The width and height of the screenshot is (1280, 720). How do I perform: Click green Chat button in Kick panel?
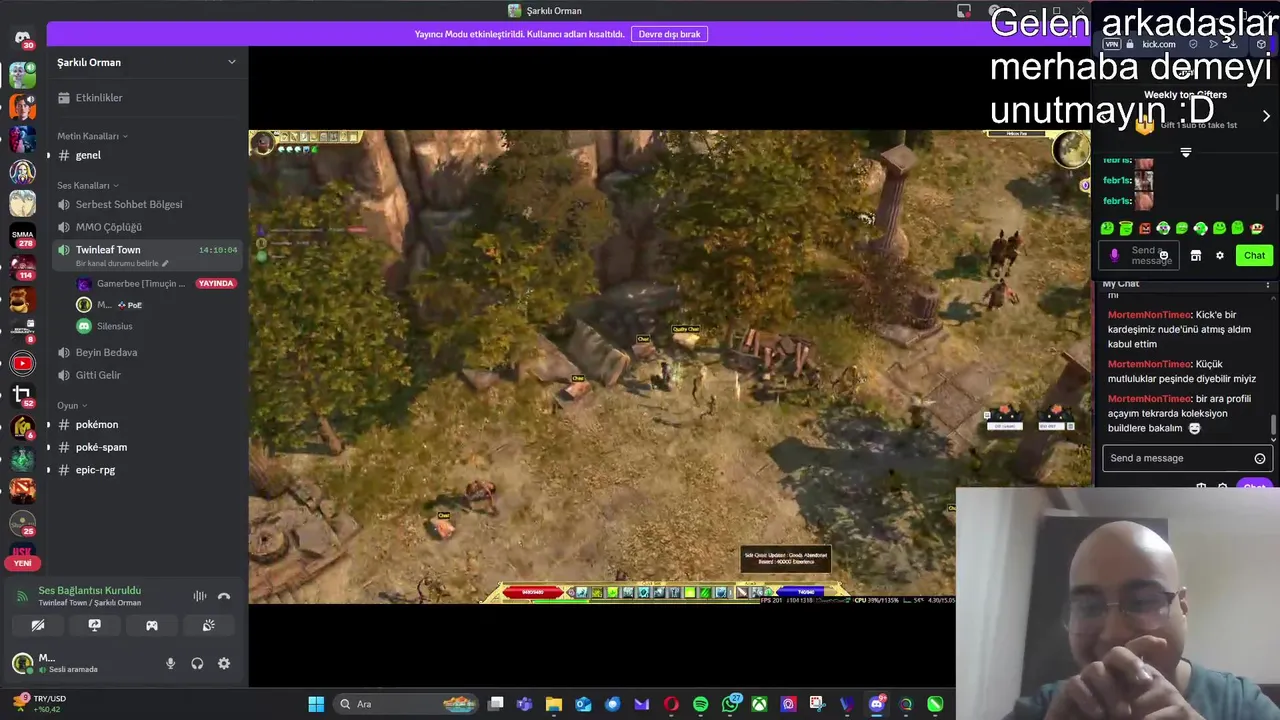(x=1254, y=255)
